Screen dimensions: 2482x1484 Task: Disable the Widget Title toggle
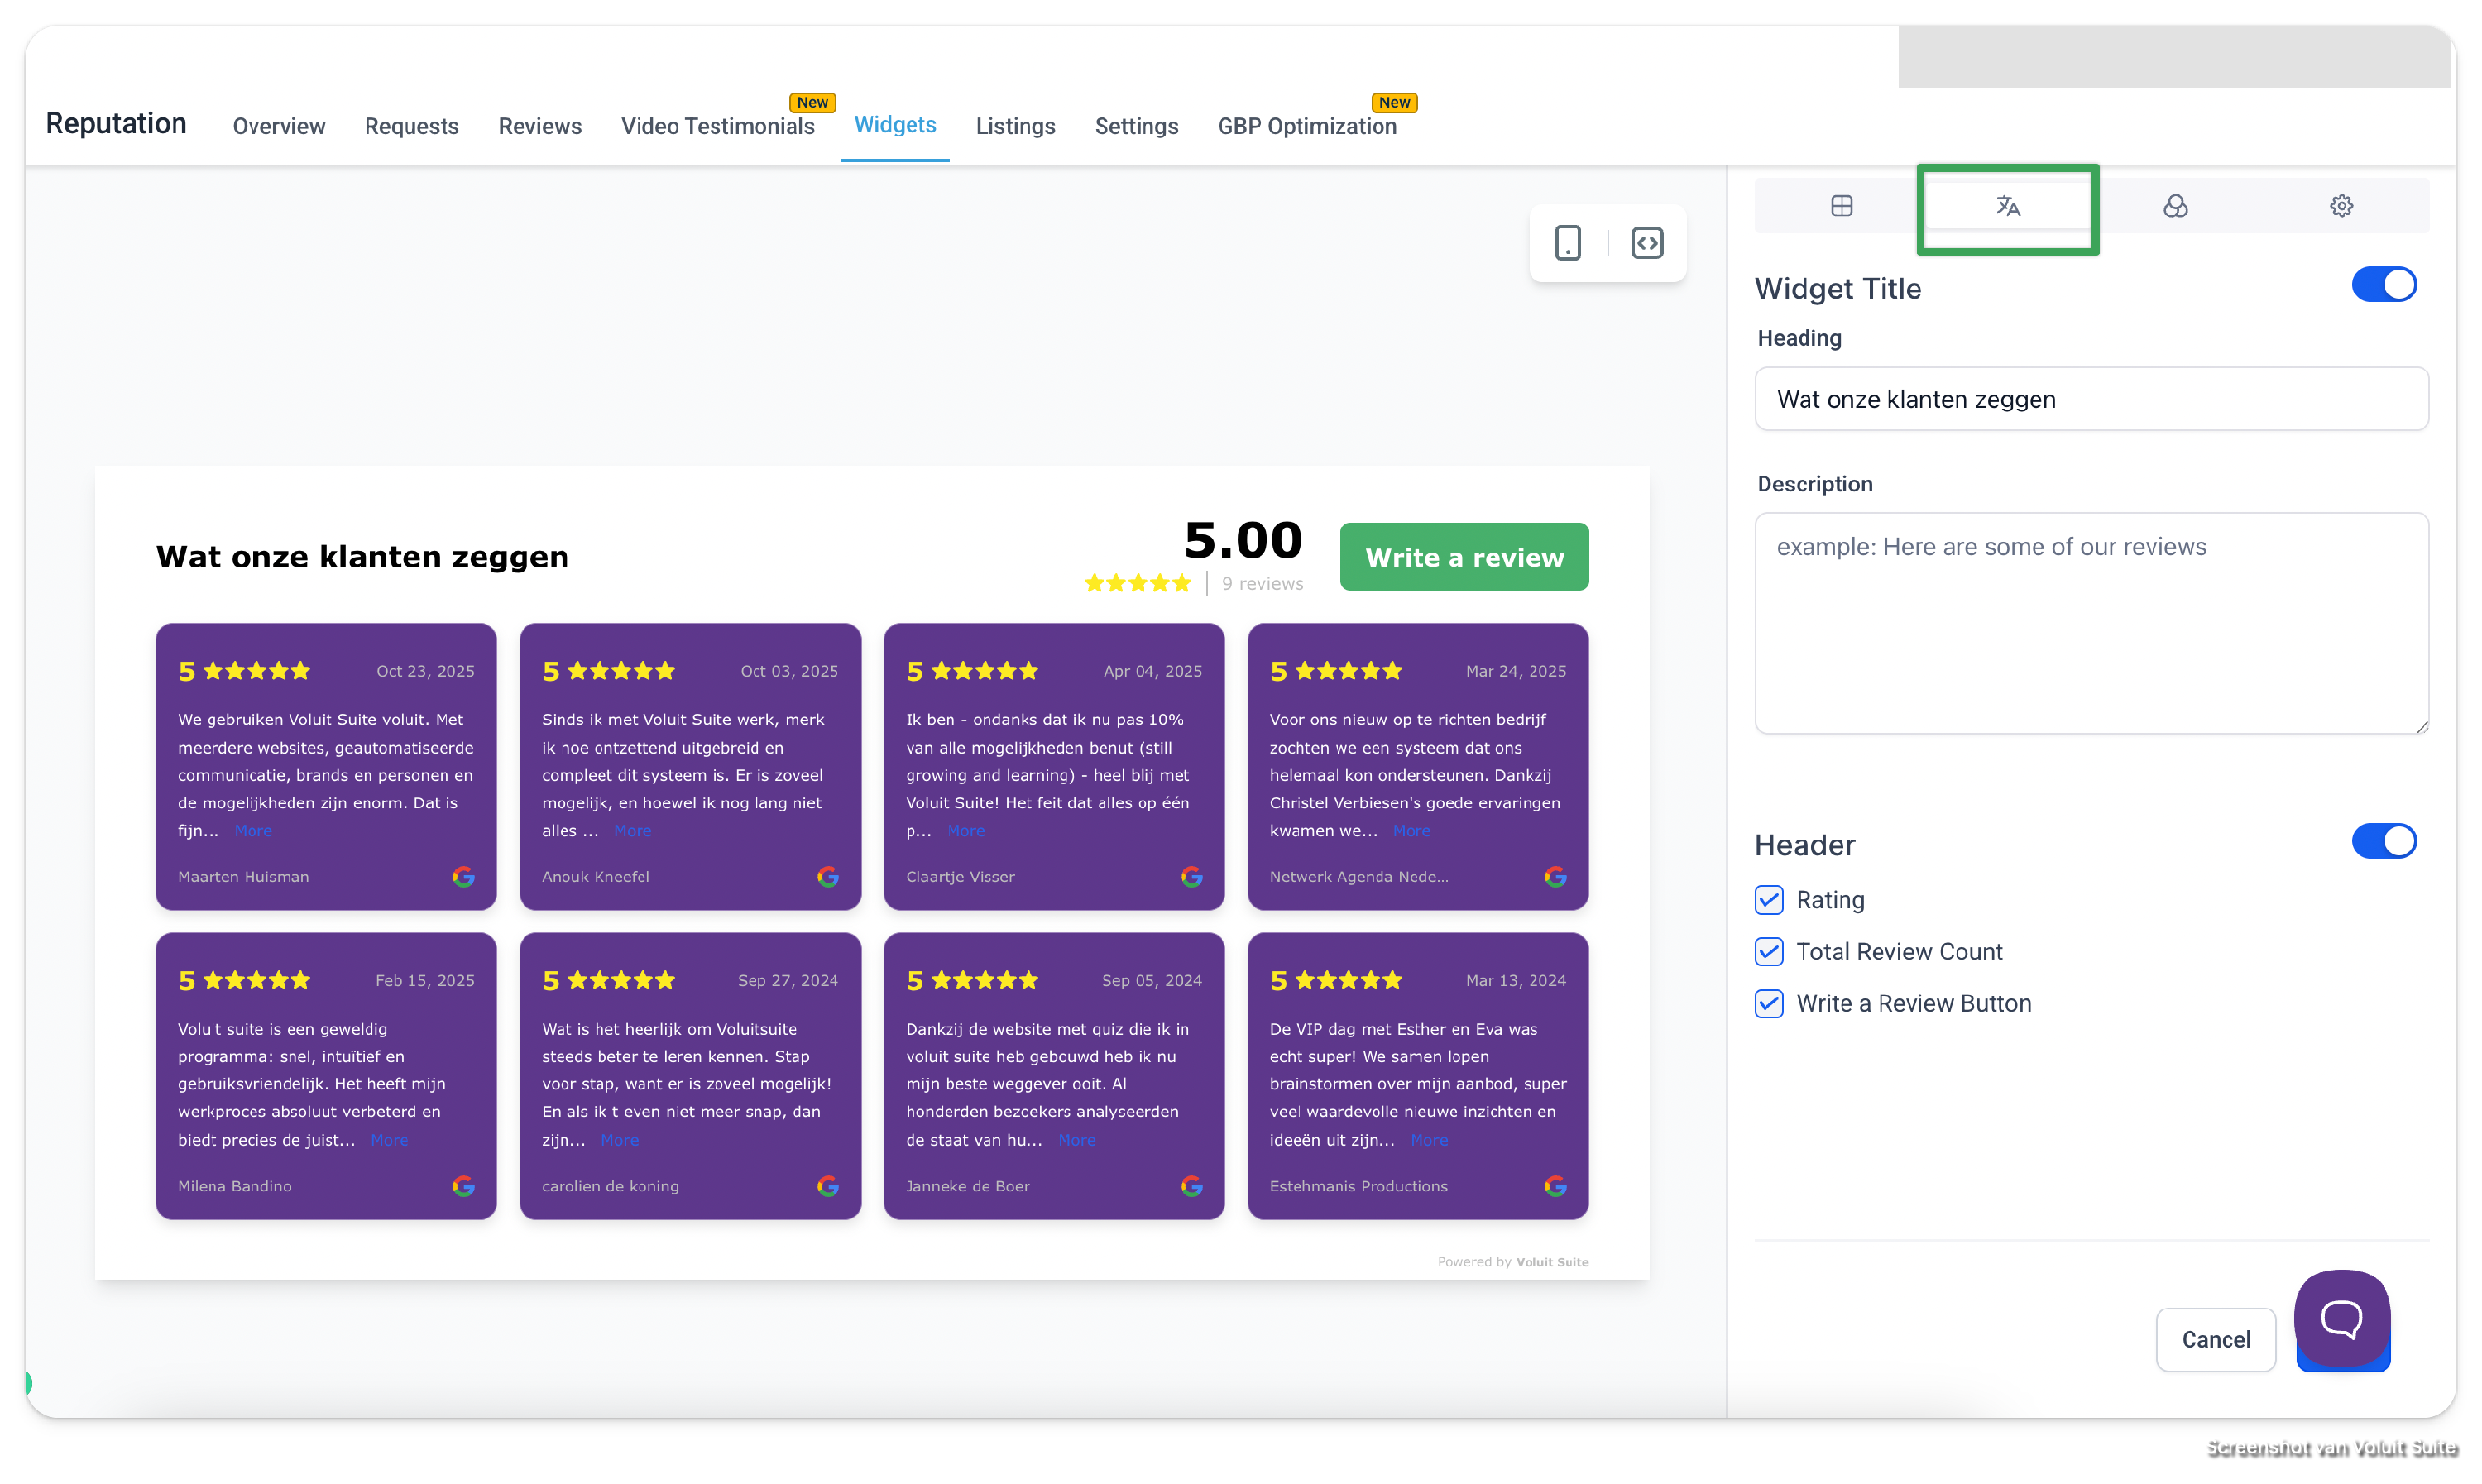pyautogui.click(x=2383, y=285)
